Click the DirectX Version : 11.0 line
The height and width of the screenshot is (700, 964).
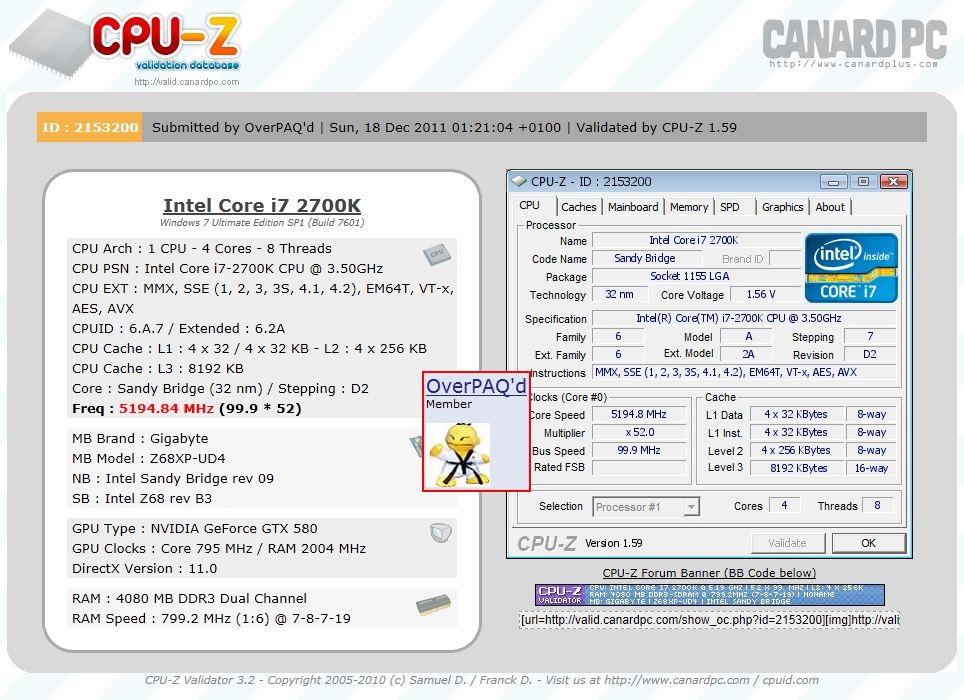click(x=144, y=568)
